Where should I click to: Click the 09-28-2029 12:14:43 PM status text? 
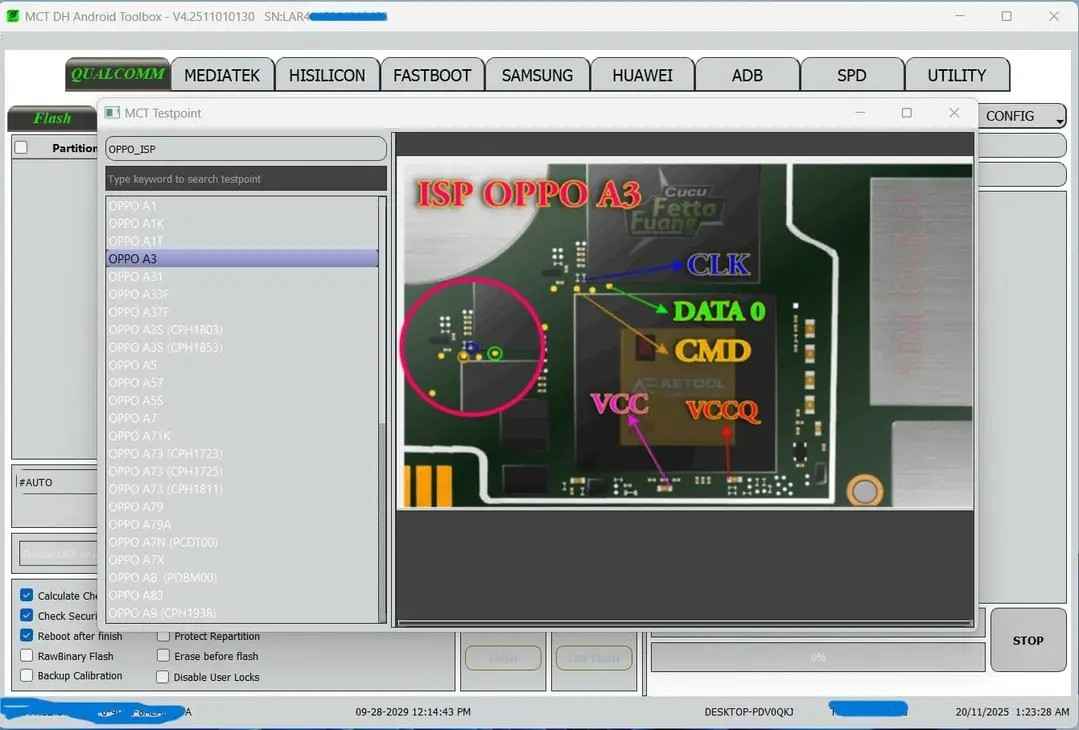pyautogui.click(x=413, y=711)
